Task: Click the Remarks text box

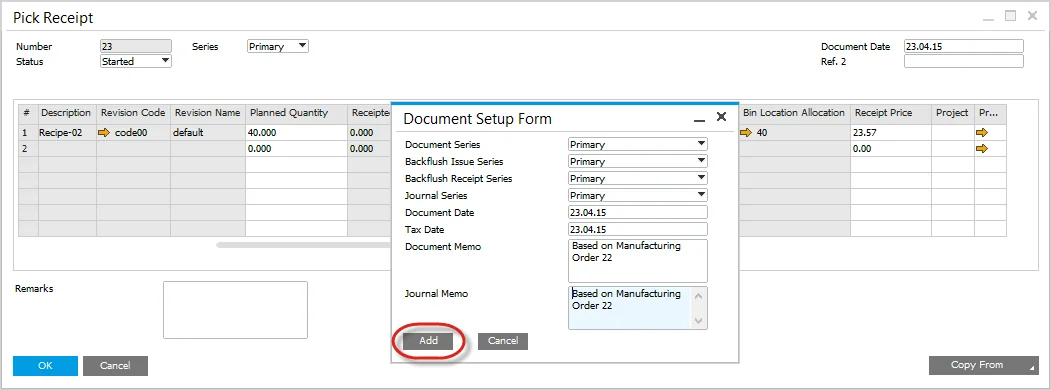Action: click(235, 310)
